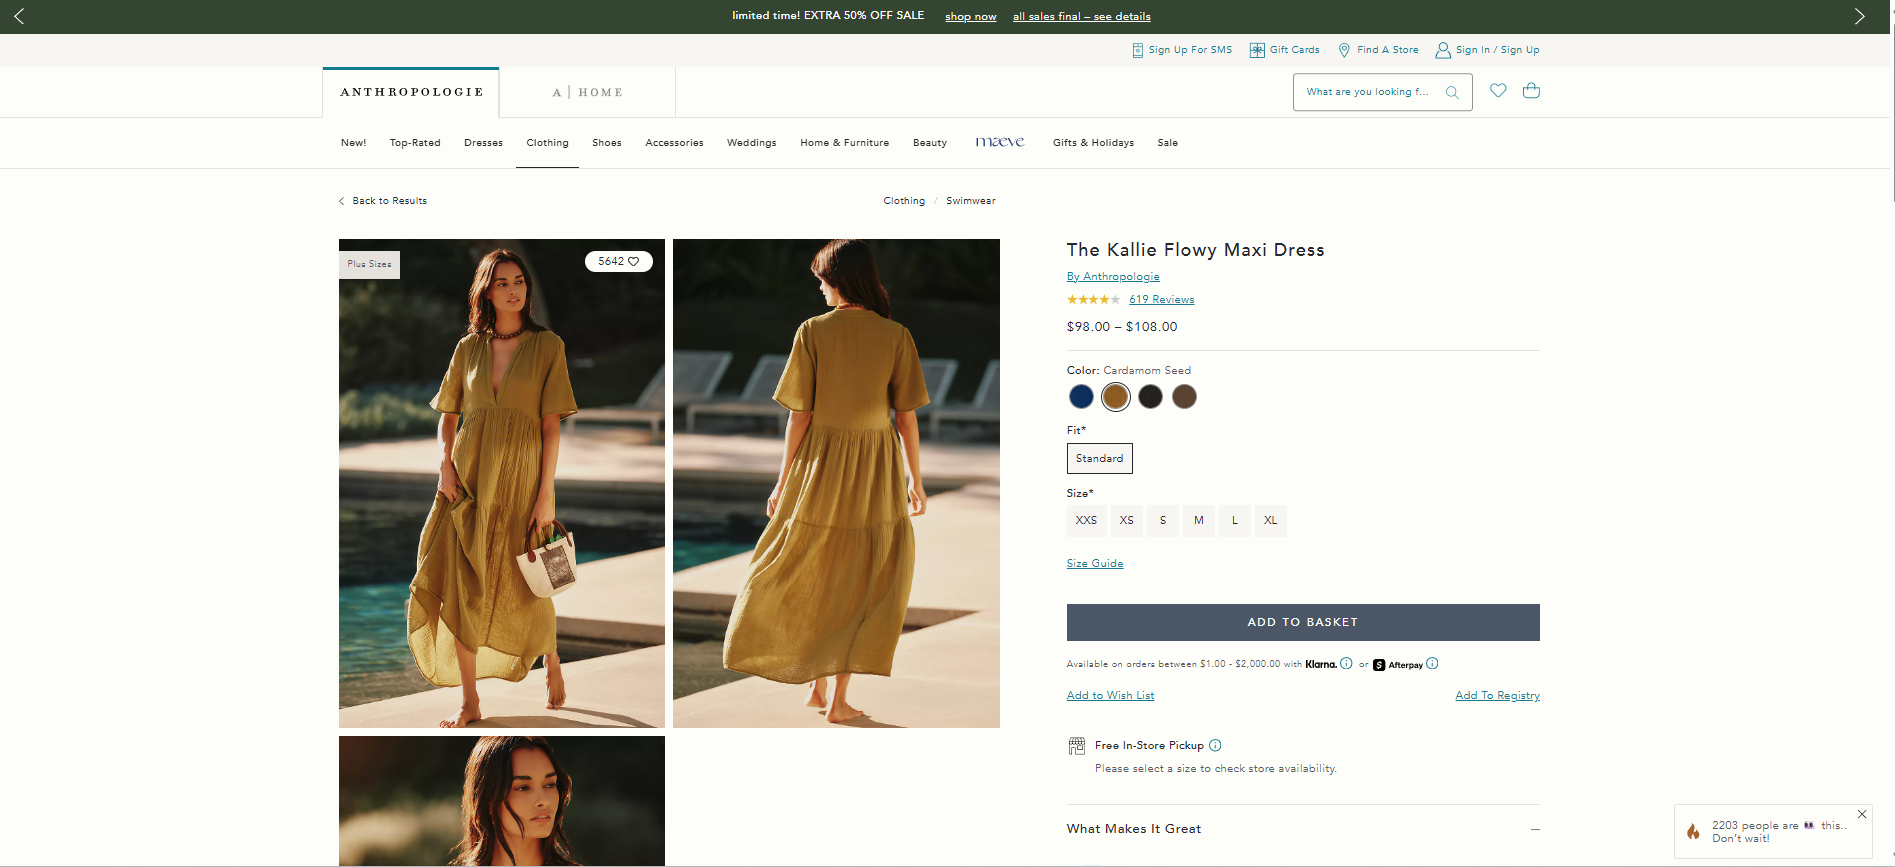Viewport: 1895px width, 867px height.
Task: Open the Dresses menu
Action: [x=483, y=143]
